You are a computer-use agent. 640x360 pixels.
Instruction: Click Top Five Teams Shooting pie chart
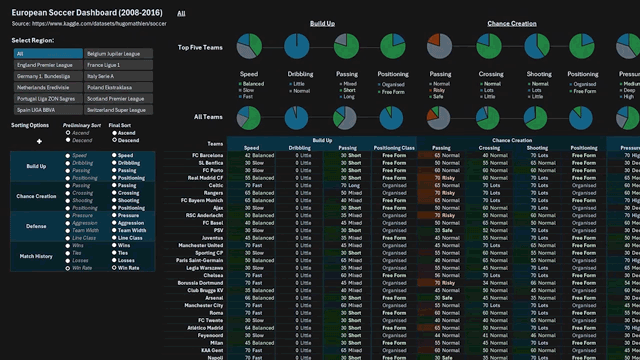tap(537, 46)
